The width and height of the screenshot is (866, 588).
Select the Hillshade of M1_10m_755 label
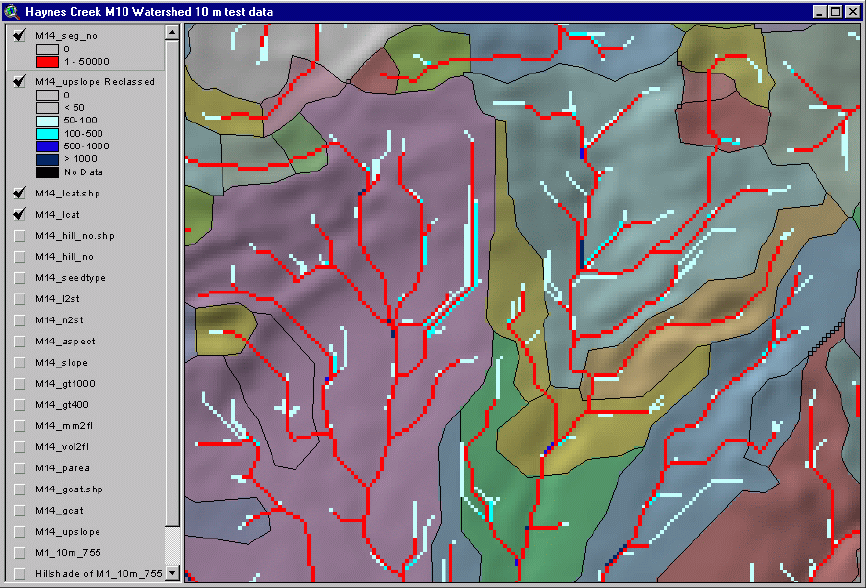click(99, 574)
